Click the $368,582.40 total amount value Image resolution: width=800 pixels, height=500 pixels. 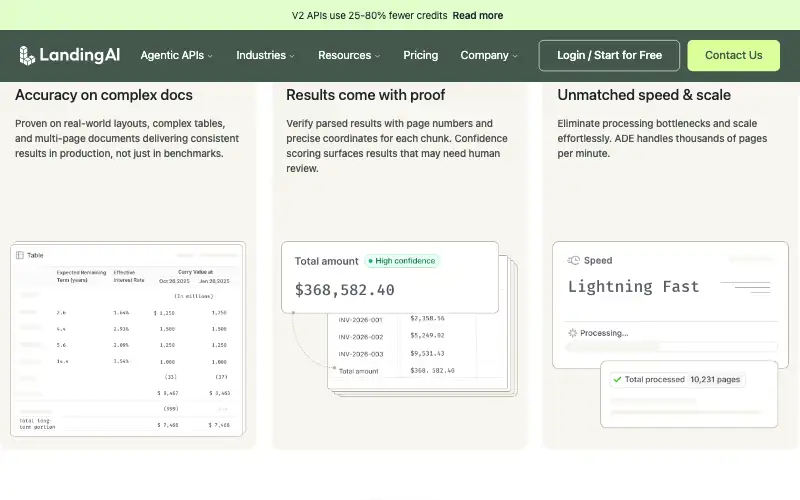tap(344, 290)
